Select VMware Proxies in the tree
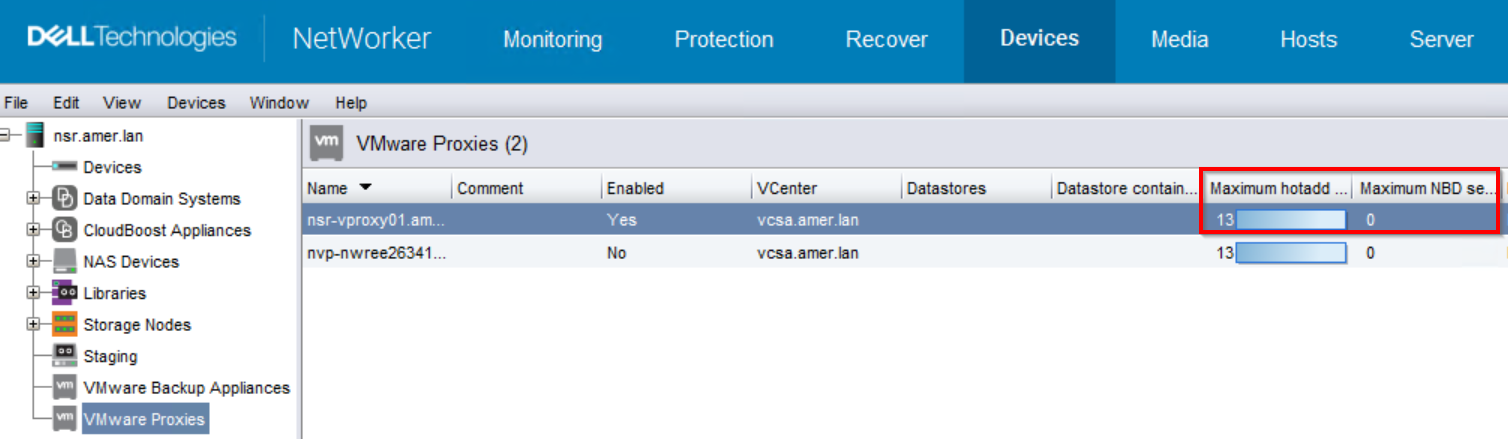 coord(144,419)
